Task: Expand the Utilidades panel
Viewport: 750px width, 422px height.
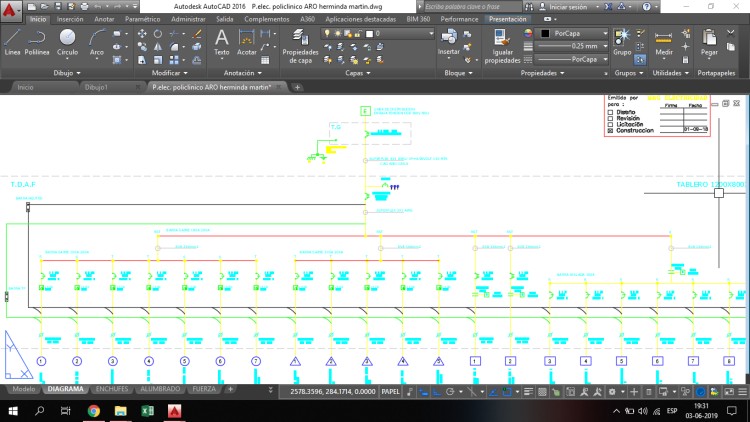Action: (x=671, y=73)
